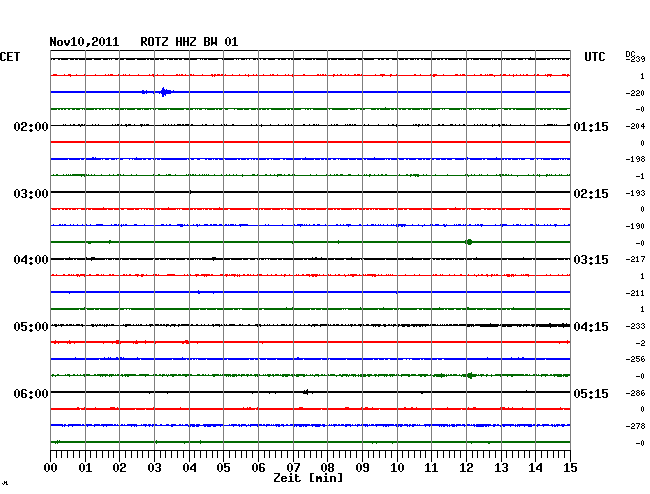Viewport: 650px width, 494px height.
Task: Click the DC offset value -211
Action: [635, 293]
